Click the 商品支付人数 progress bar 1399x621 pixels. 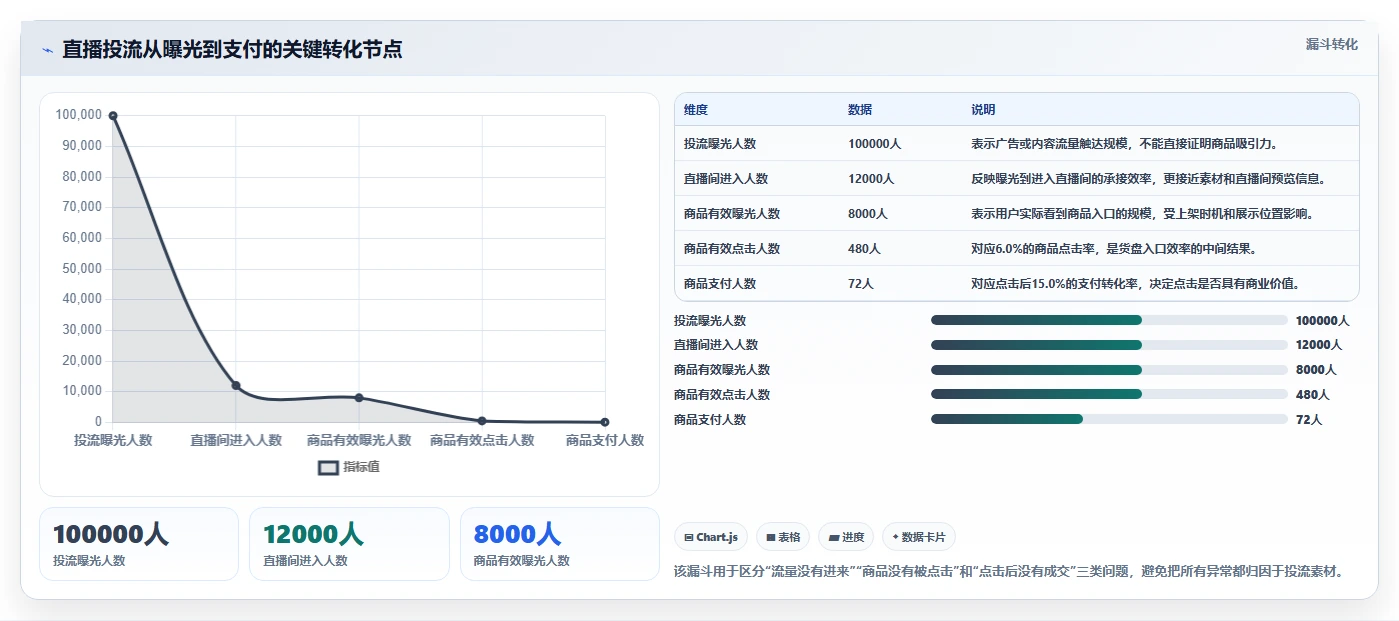coord(1109,419)
